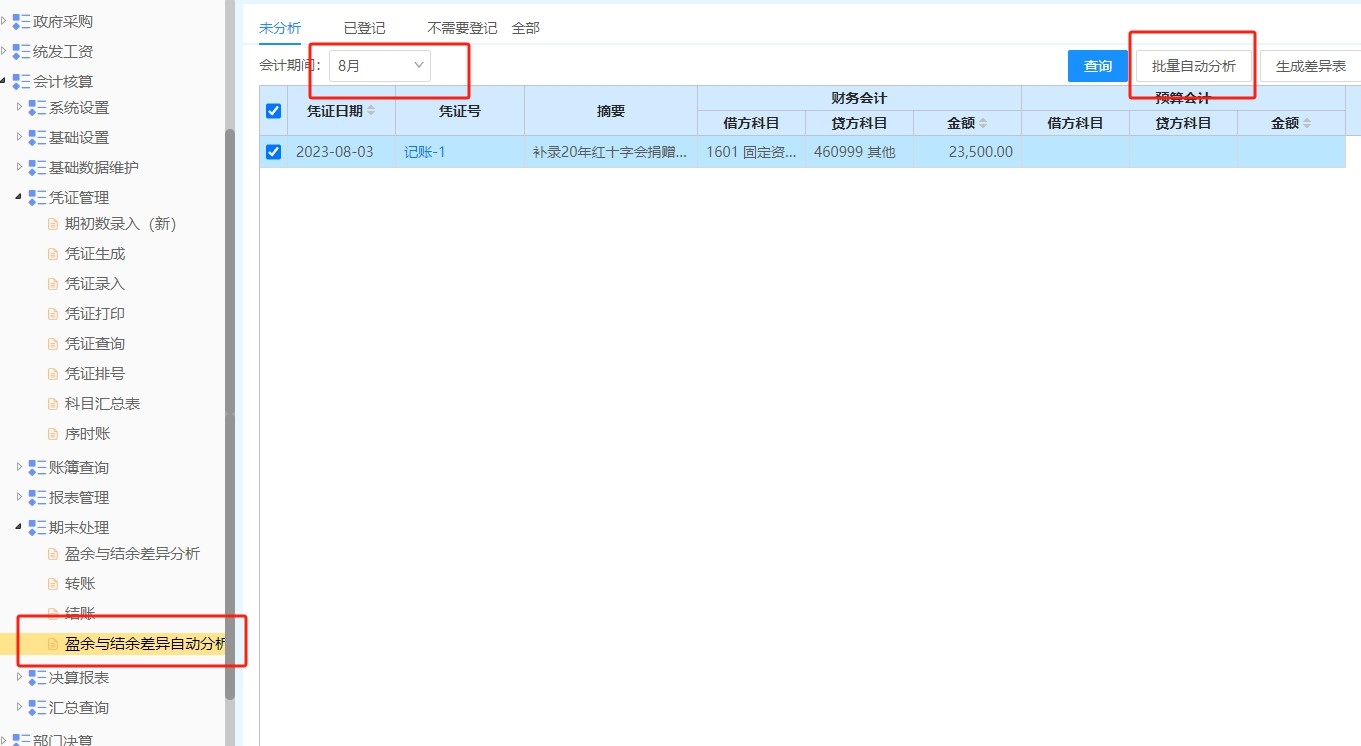Click the document icon beside 凭证排号
Screen dimensions: 1361x746
pos(54,374)
